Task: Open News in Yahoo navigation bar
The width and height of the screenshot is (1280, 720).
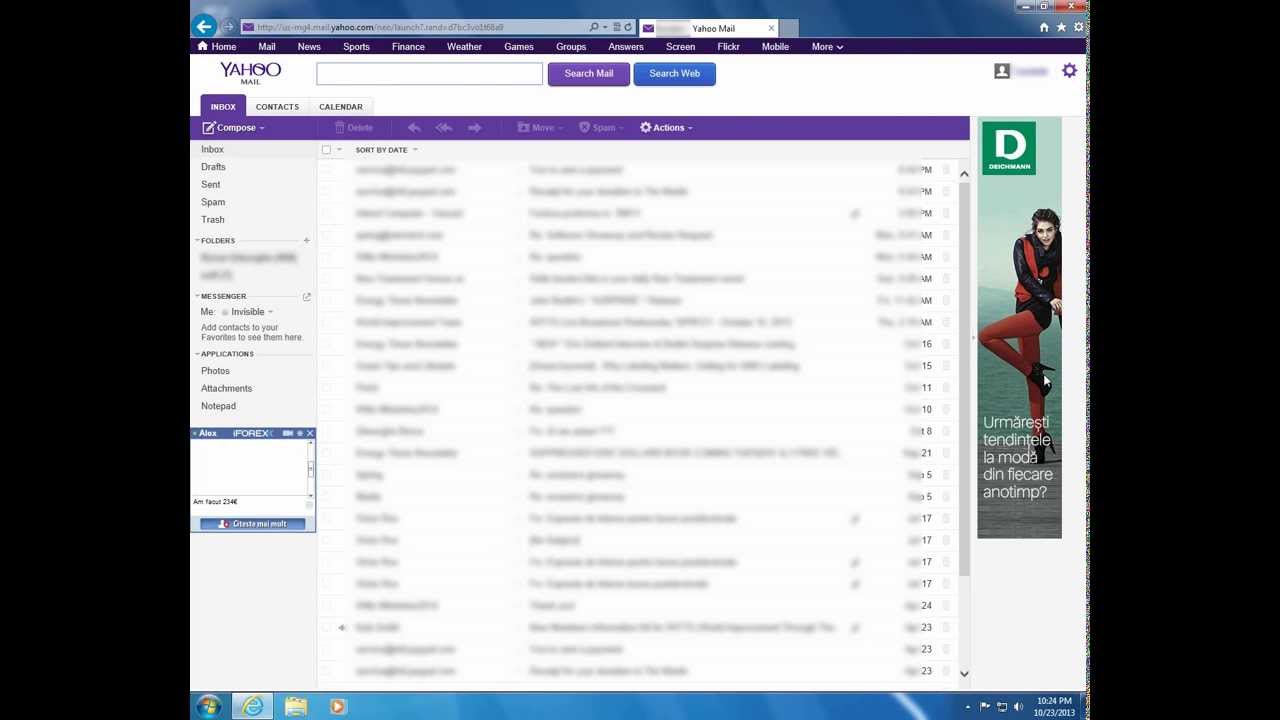Action: pyautogui.click(x=309, y=46)
